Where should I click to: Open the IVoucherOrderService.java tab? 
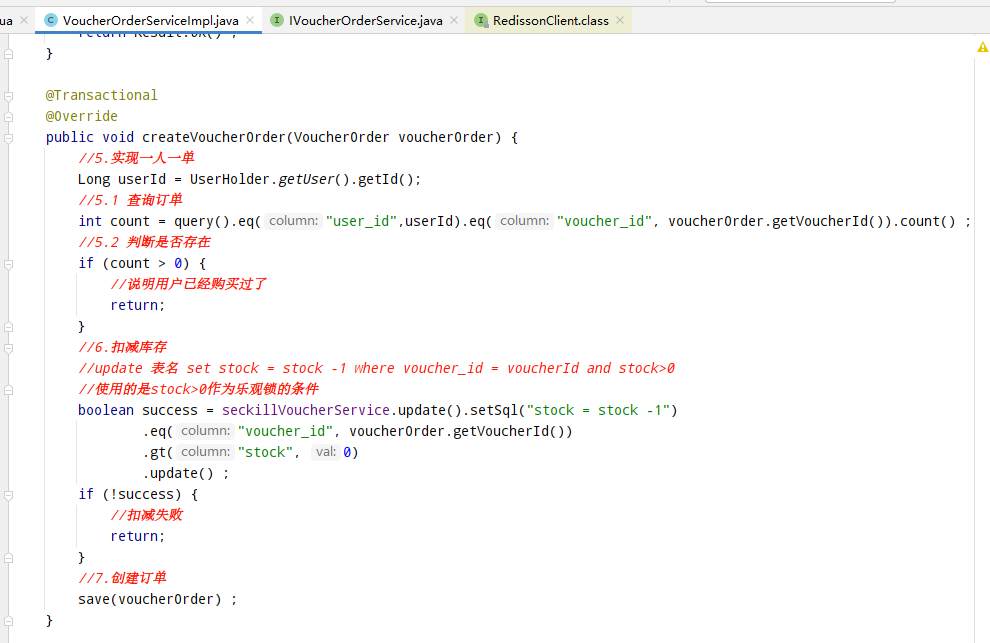(366, 20)
